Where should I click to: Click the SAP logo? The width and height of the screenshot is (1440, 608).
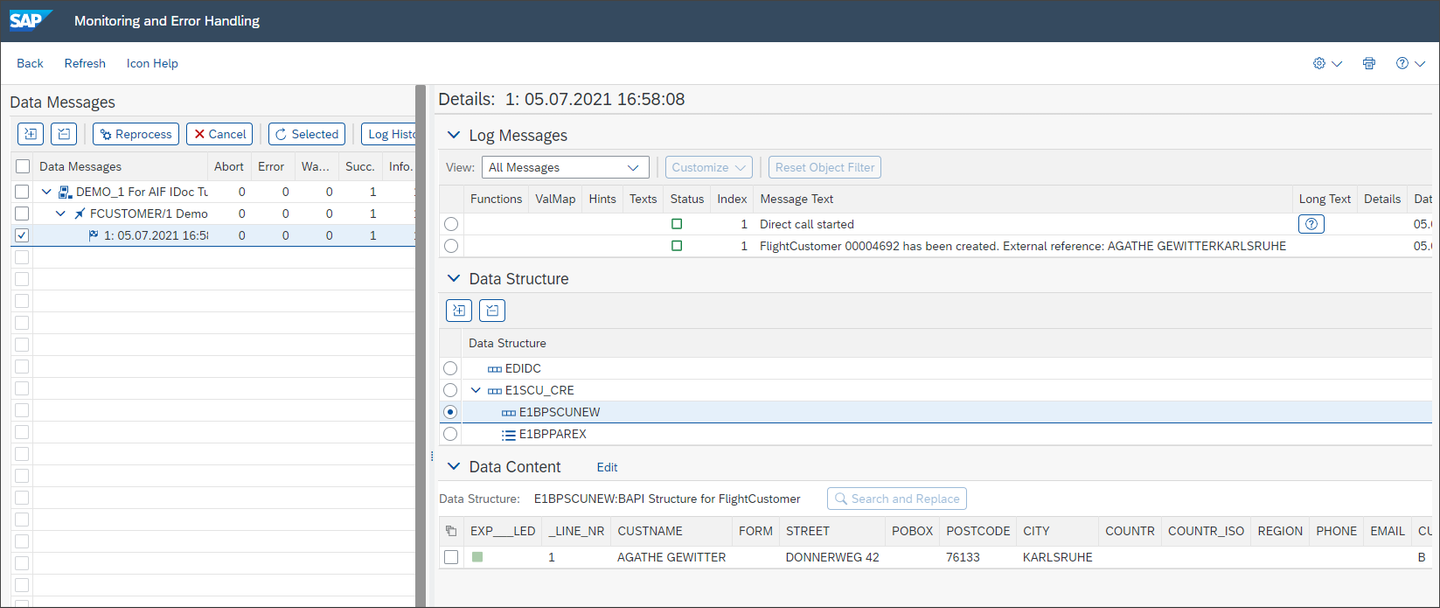(x=31, y=20)
